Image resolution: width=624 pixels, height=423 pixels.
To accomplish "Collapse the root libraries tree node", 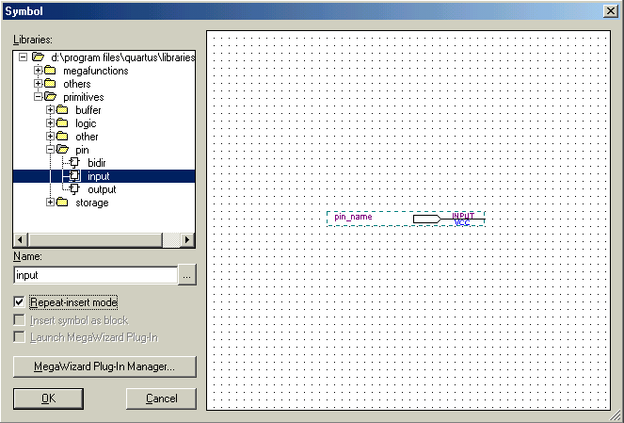I will coord(23,57).
